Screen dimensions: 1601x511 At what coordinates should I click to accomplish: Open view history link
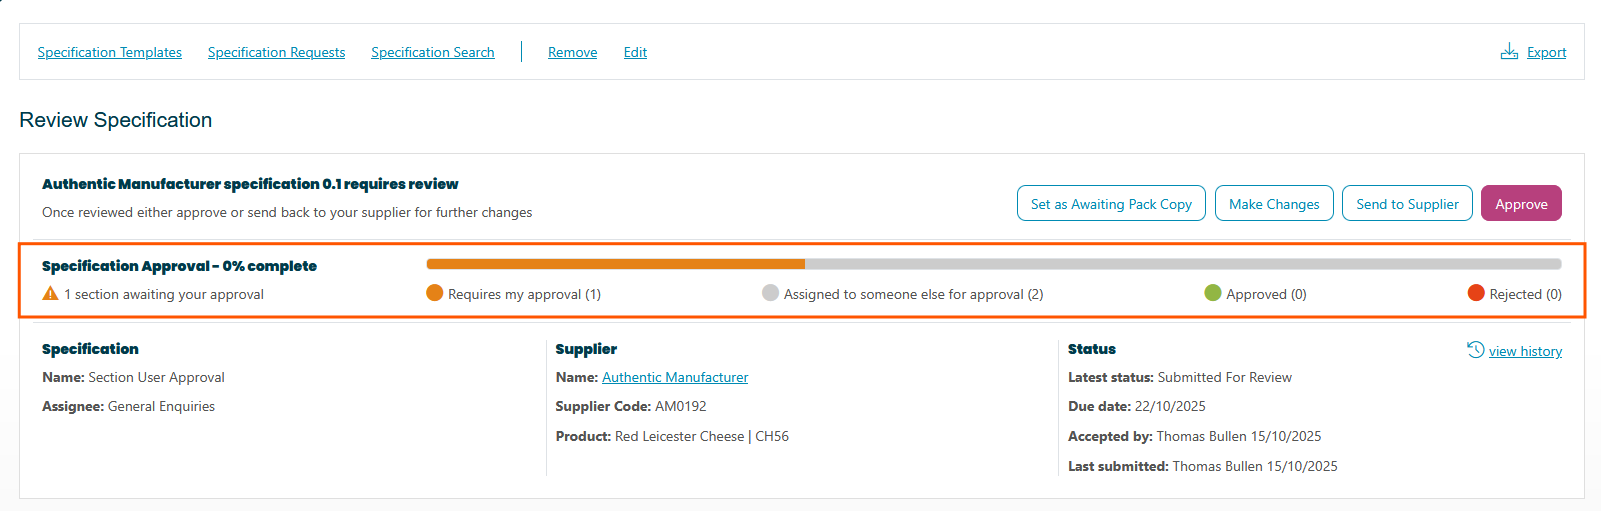pos(1525,351)
